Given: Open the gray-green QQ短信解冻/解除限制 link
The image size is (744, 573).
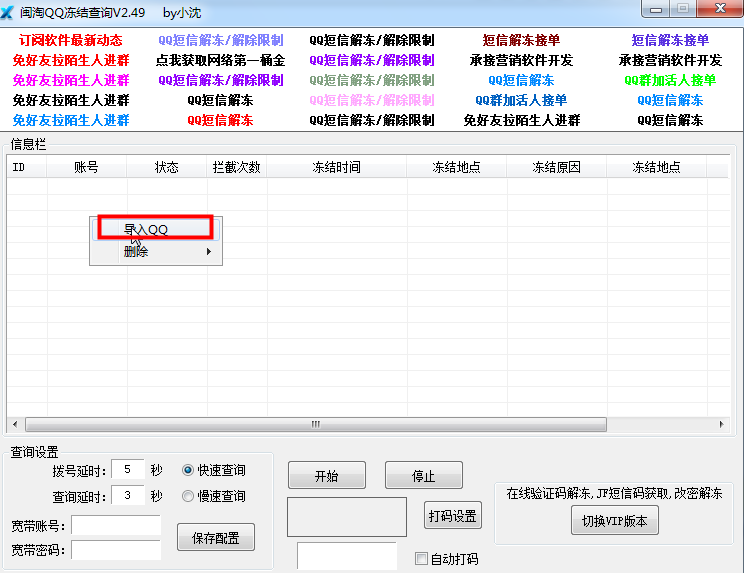Looking at the screenshot, I should tap(372, 80).
